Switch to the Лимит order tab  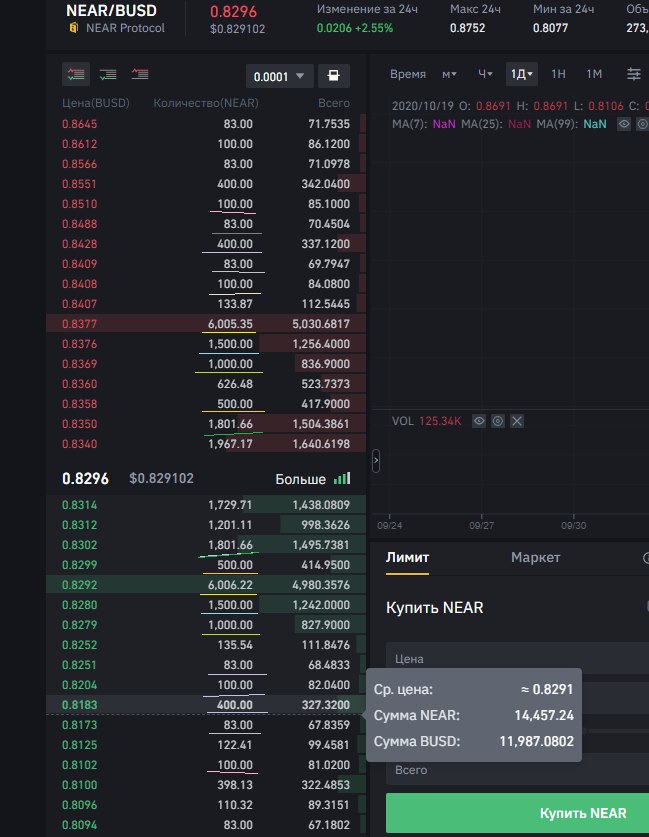[x=407, y=558]
